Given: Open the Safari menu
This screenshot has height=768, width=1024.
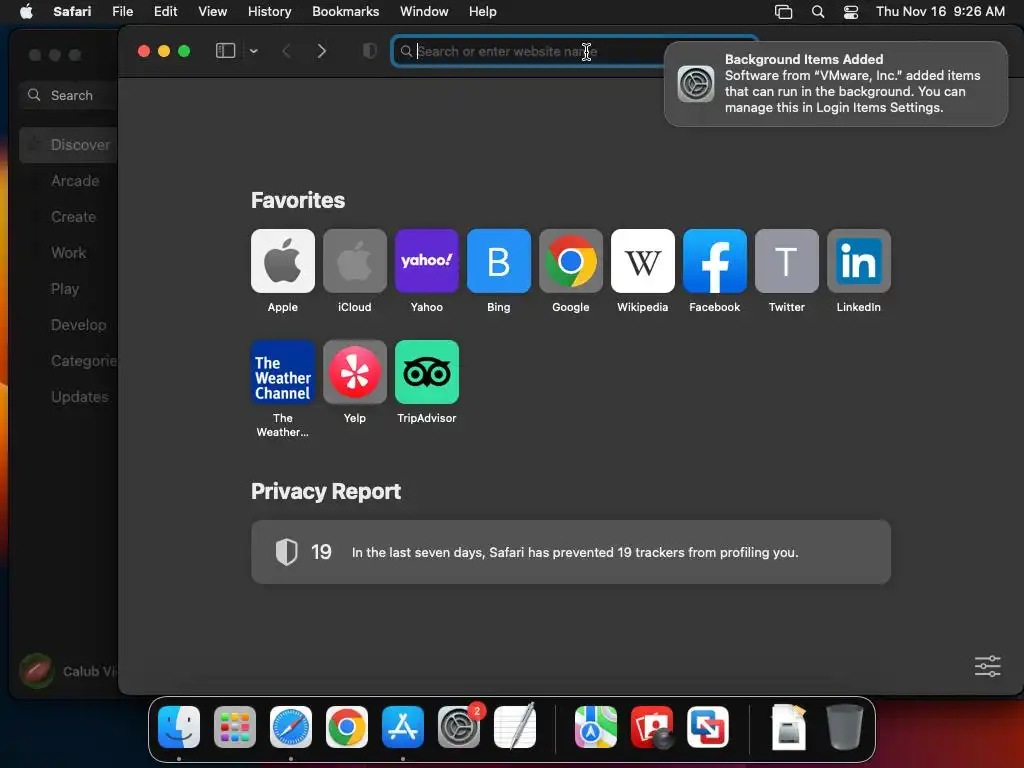Looking at the screenshot, I should point(72,12).
